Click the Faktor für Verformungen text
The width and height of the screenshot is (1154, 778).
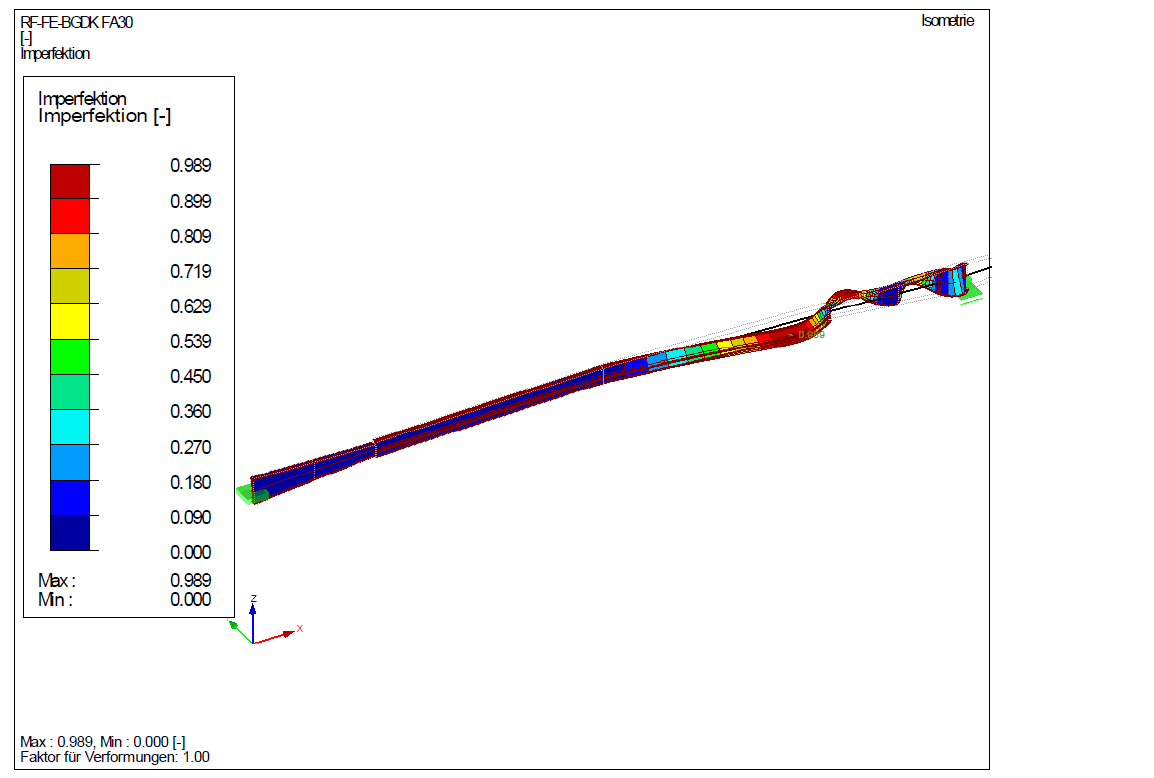point(115,757)
